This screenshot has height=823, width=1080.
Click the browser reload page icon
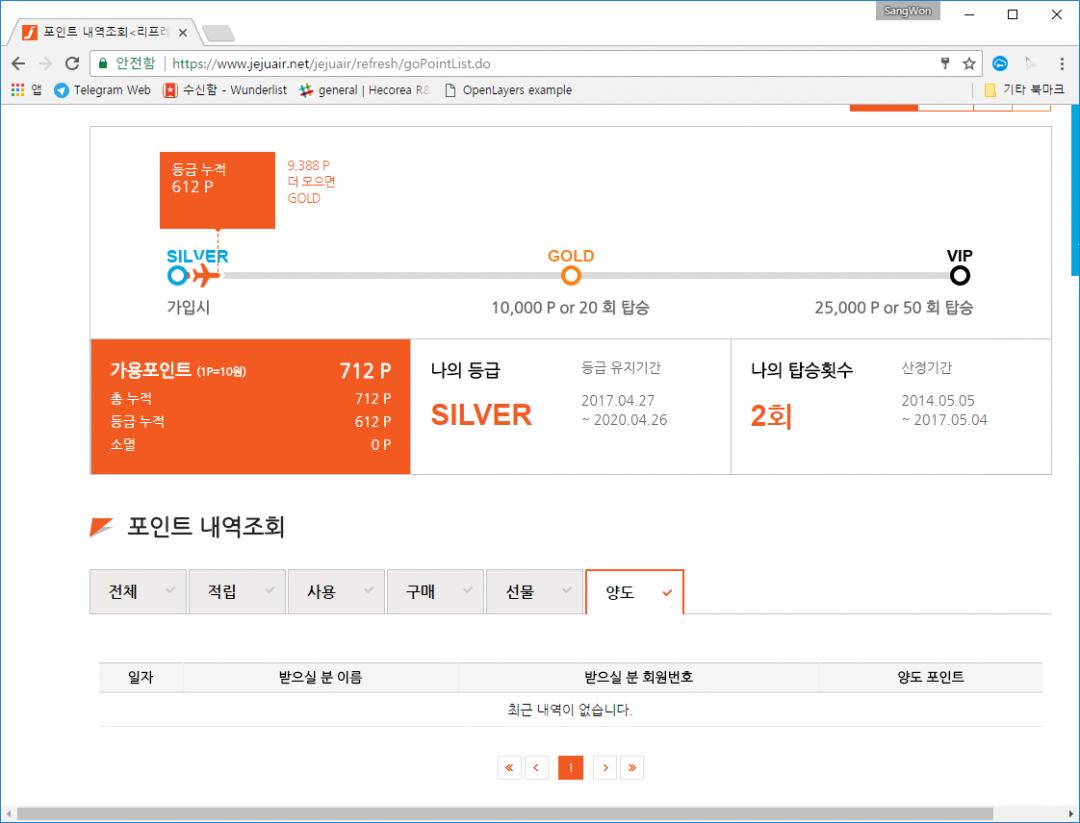(x=72, y=63)
